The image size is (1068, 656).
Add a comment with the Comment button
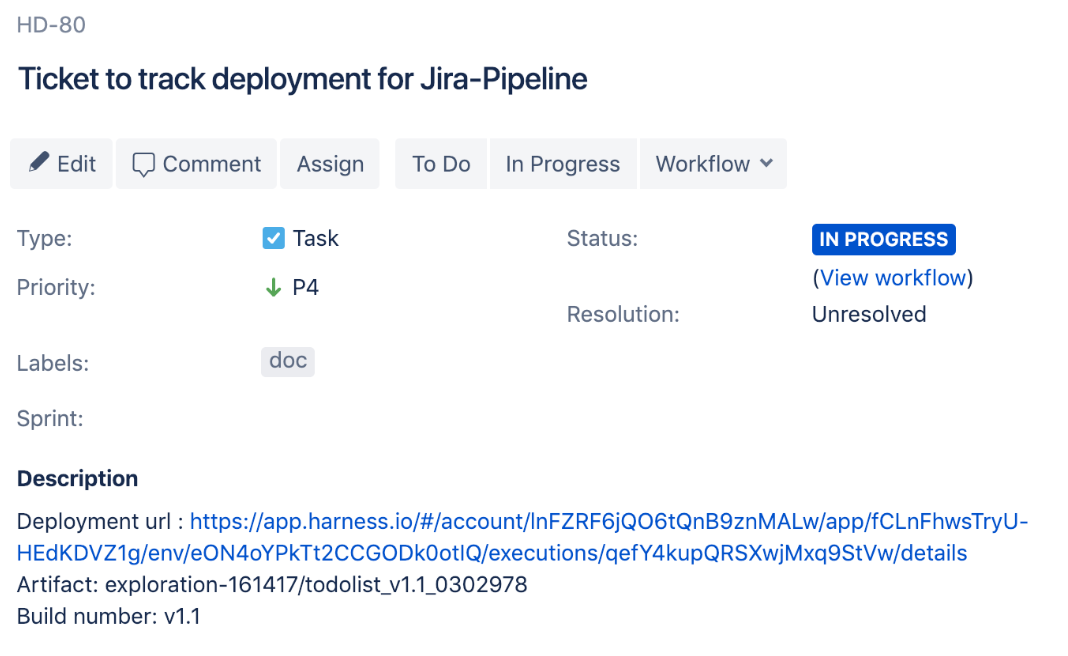[x=196, y=163]
